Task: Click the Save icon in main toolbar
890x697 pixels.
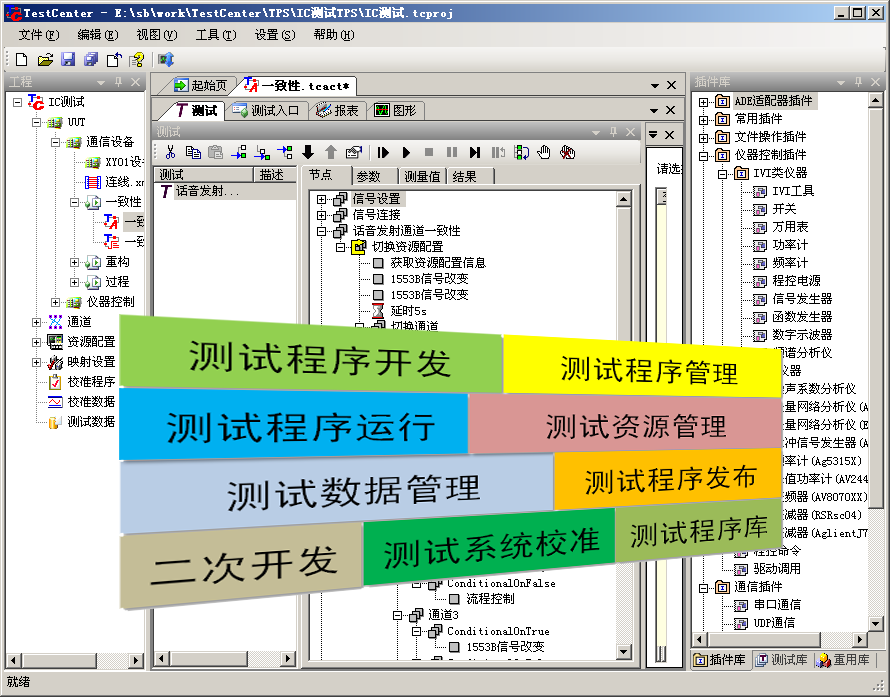Action: 68,60
